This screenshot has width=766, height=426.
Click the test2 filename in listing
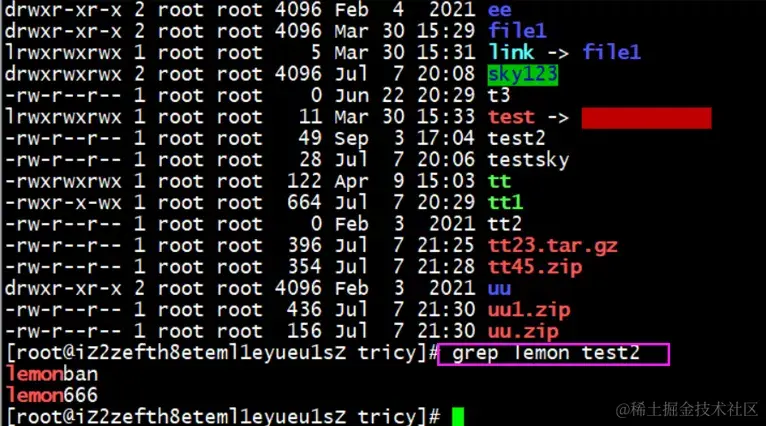click(x=517, y=139)
